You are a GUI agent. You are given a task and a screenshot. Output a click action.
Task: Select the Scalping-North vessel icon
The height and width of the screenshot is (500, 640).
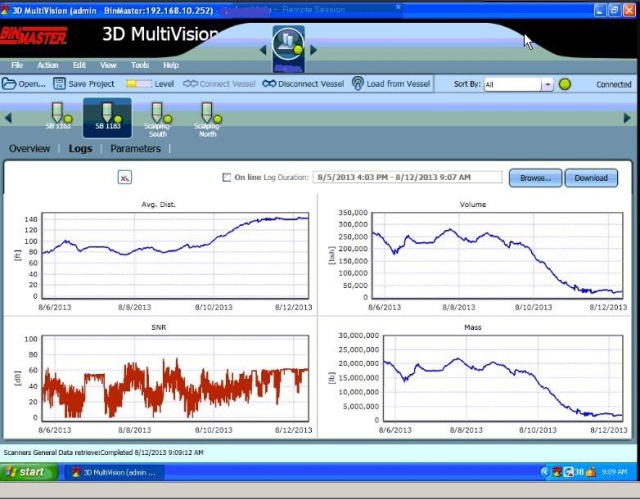pyautogui.click(x=208, y=120)
